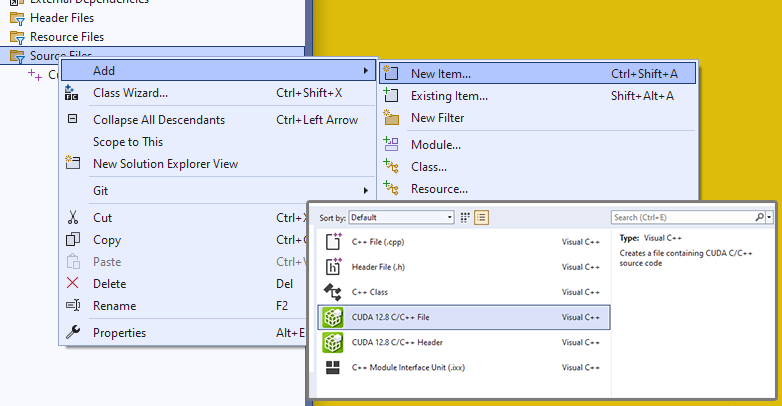Viewport: 782px width, 406px height.
Task: Select the C++ Class template icon
Action: coord(333,292)
